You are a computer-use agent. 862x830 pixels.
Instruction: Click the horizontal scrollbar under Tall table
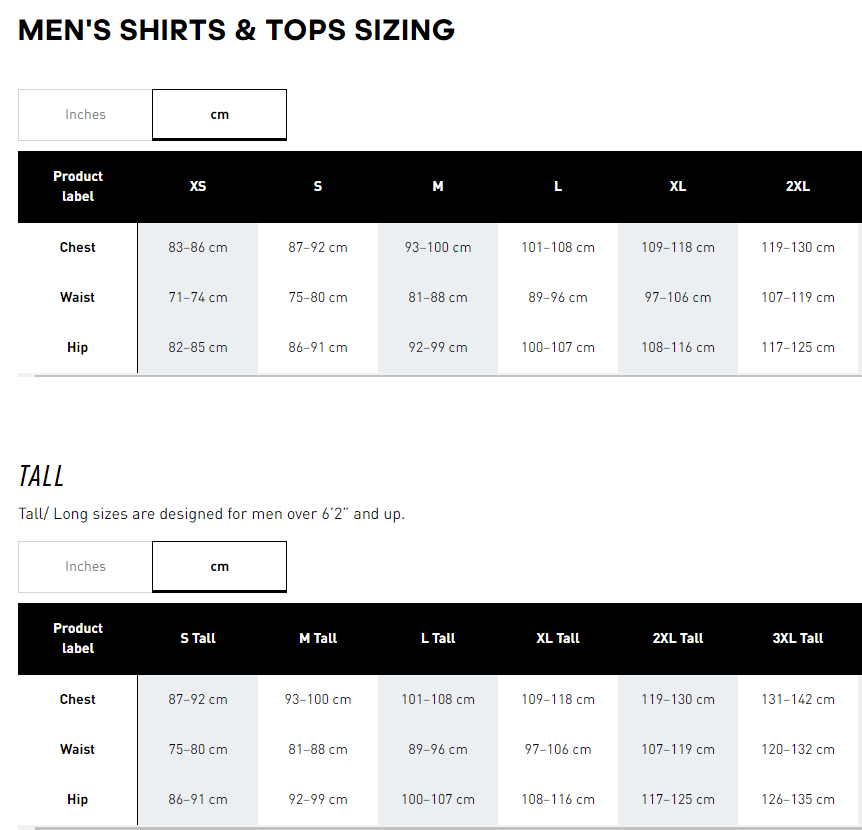click(x=448, y=827)
